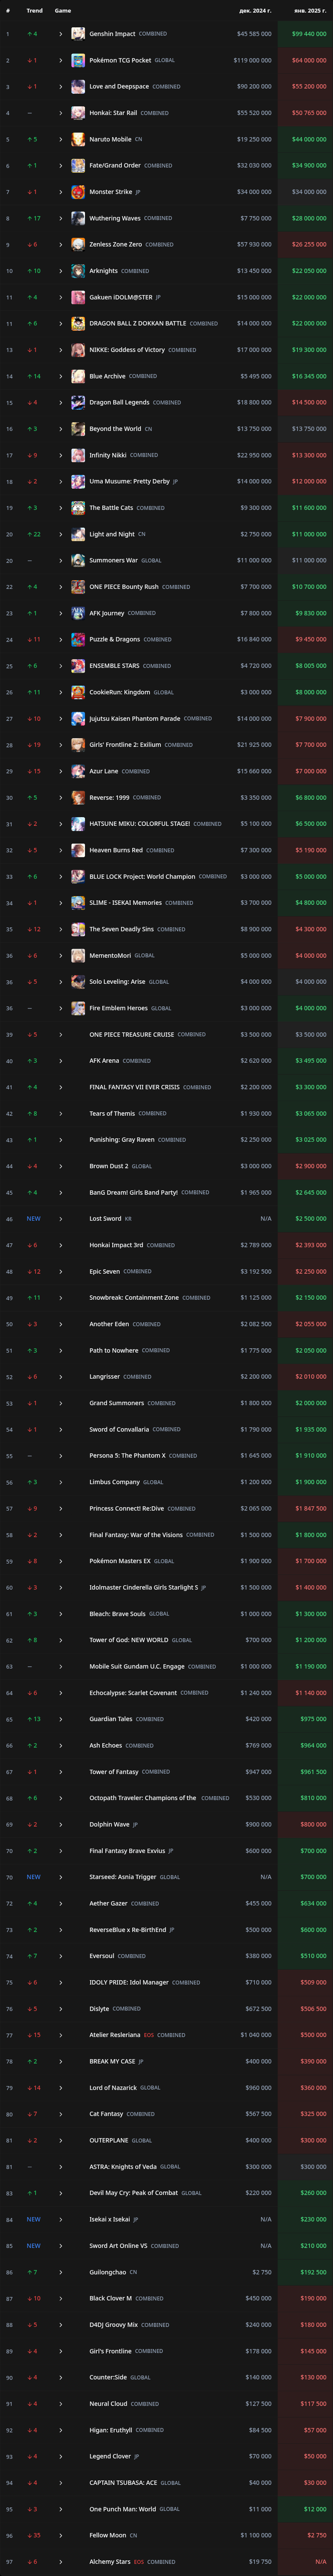Expand the Tears of Themis row chevron
Image resolution: width=333 pixels, height=2576 pixels.
click(61, 1114)
